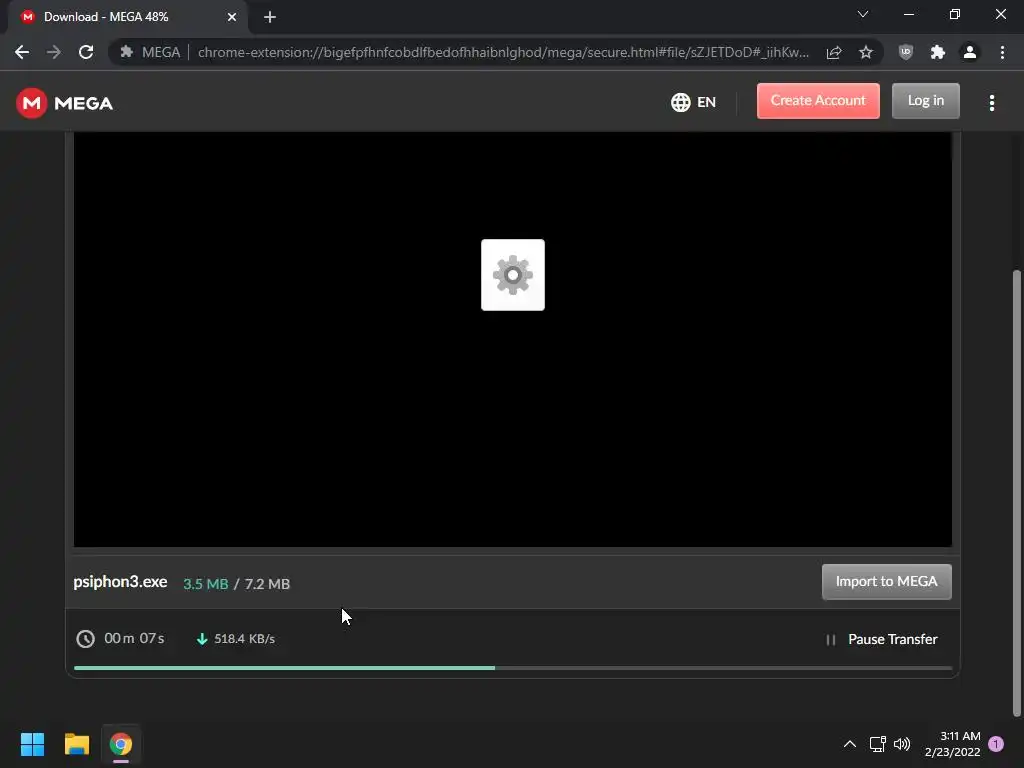Open the Extensions puzzle icon
The width and height of the screenshot is (1024, 768).
[x=938, y=52]
